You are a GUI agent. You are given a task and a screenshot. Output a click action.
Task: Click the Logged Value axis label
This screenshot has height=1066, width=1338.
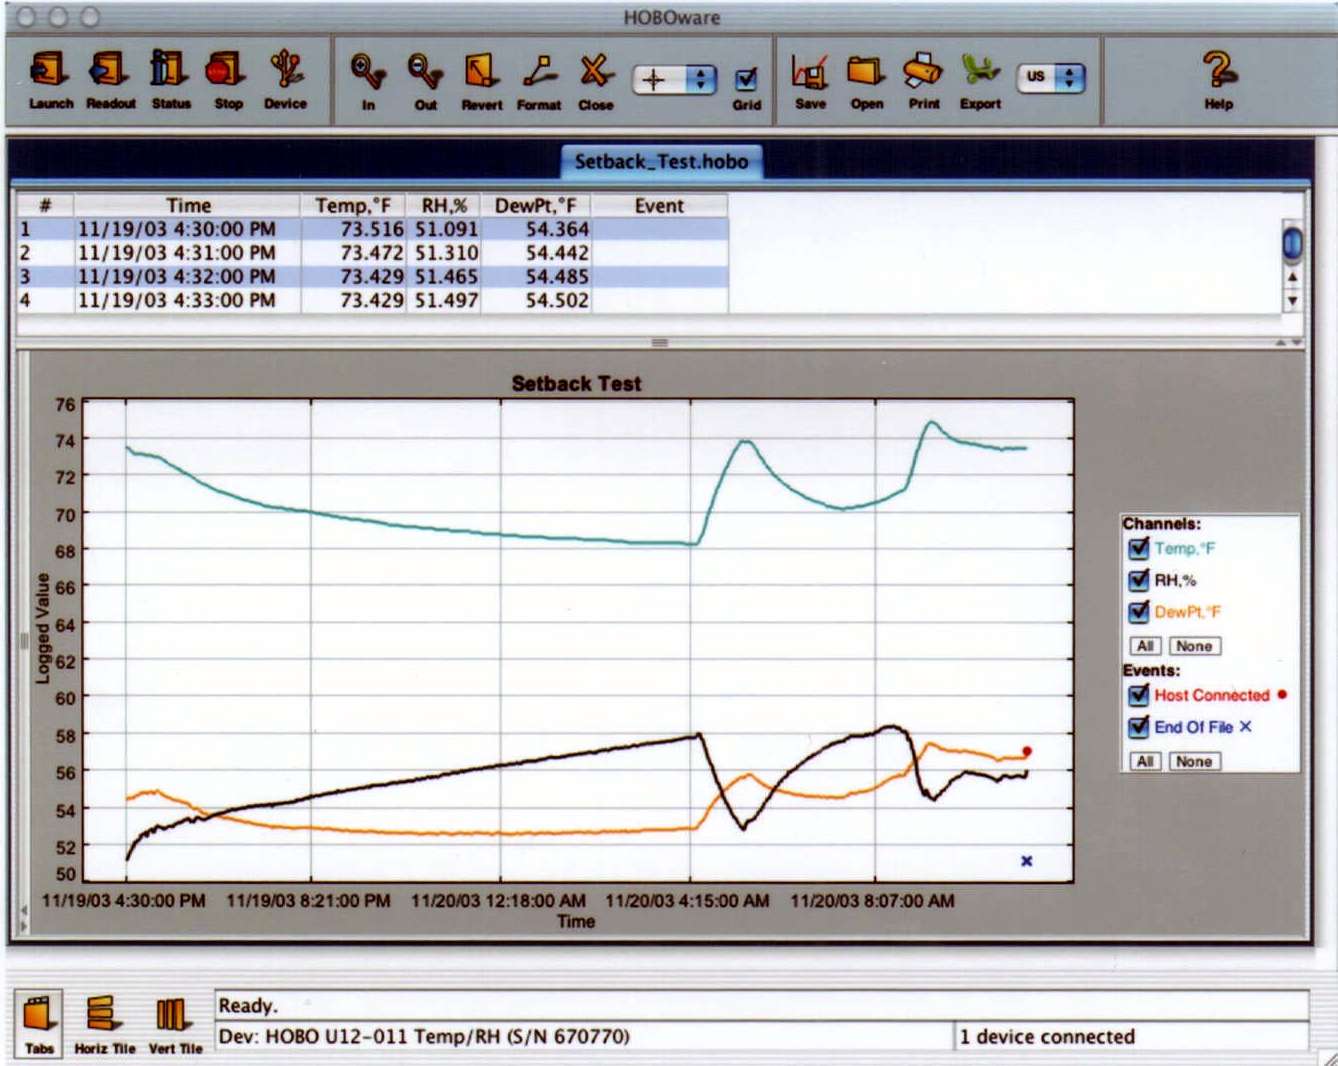click(x=42, y=628)
